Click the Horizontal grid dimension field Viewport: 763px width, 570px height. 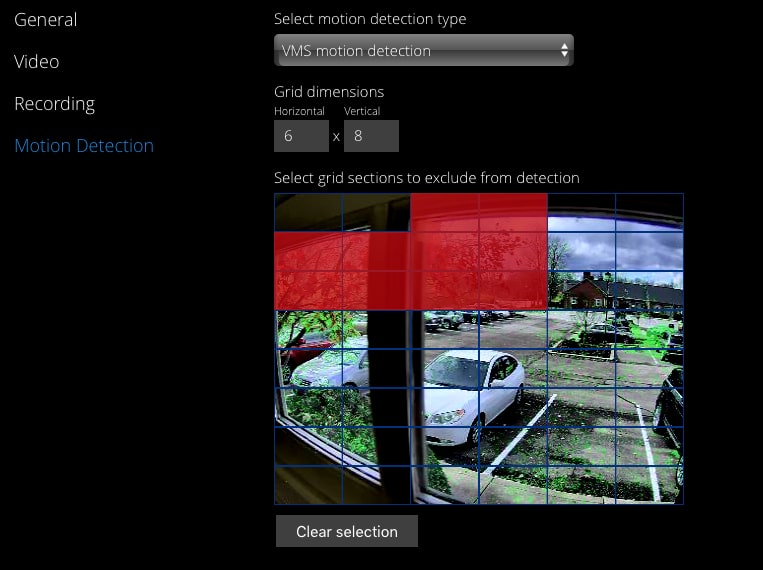point(301,136)
